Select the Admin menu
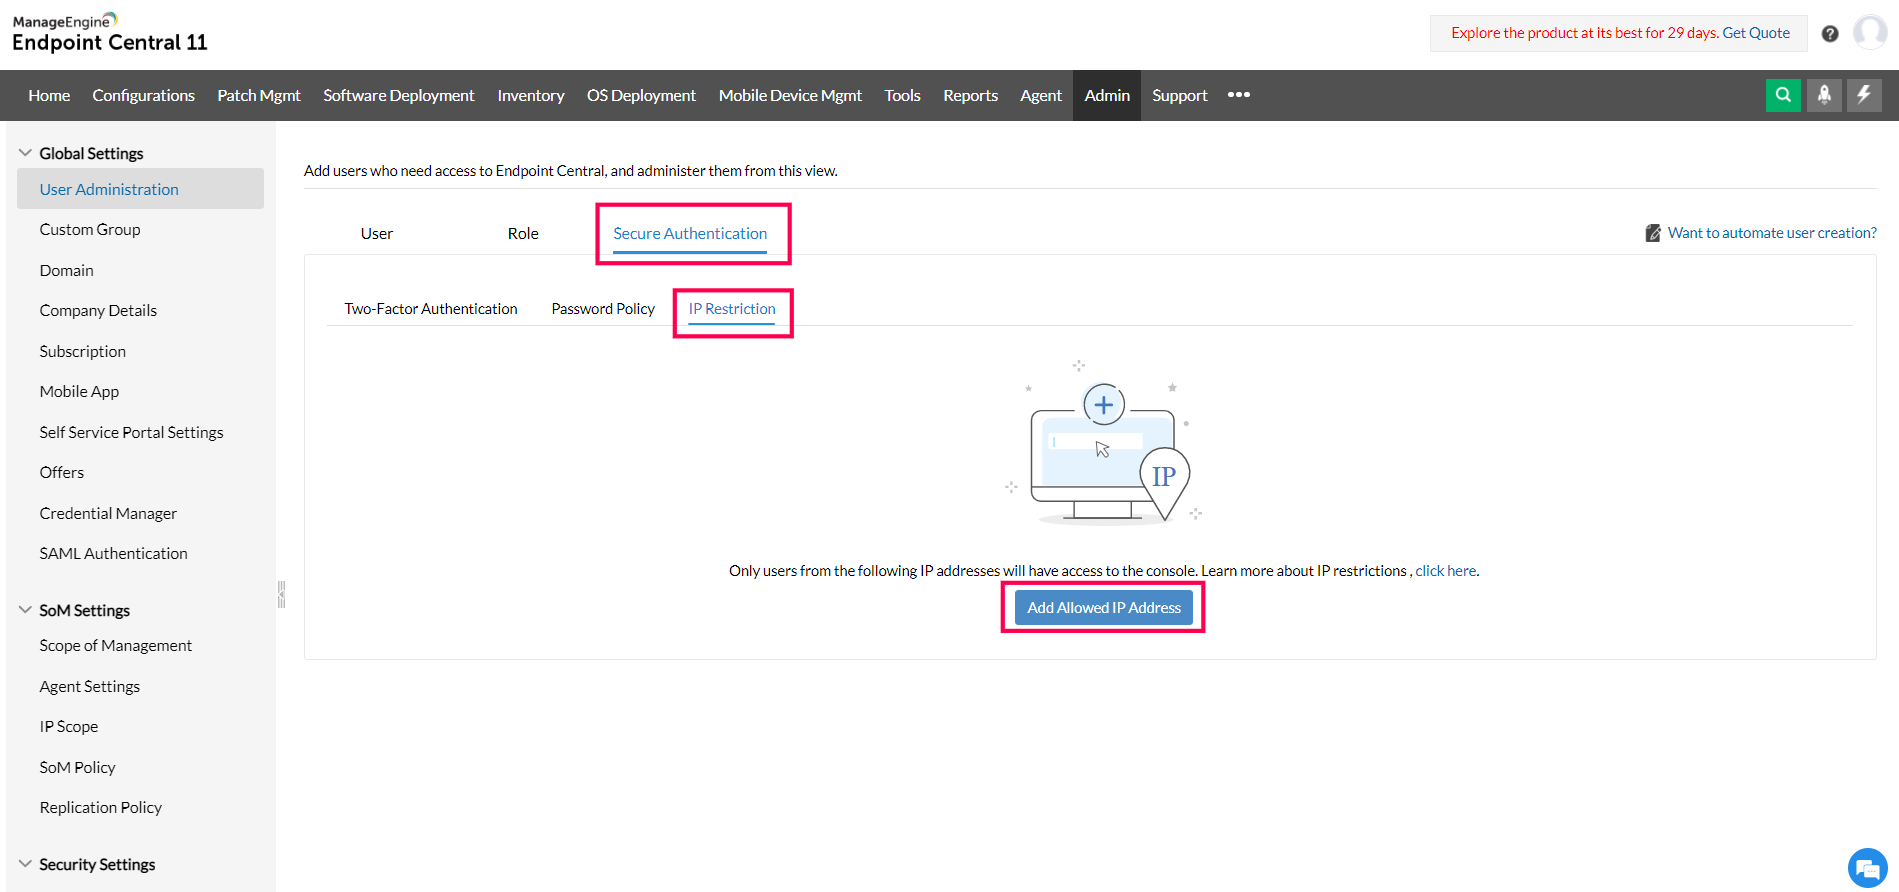Screen dimensions: 1899x892 (1107, 95)
